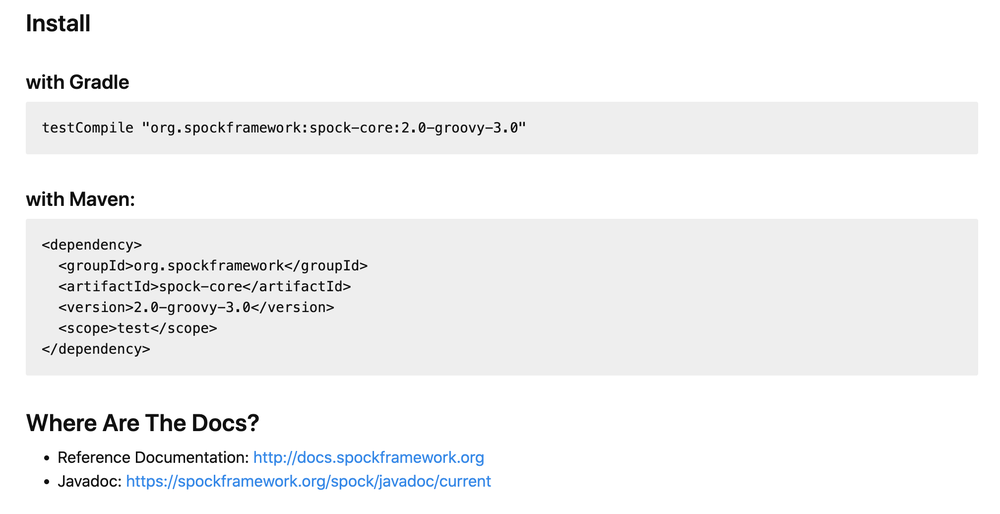Click org.spockframework value inside groupId tags
The image size is (1000, 514).
coord(209,265)
